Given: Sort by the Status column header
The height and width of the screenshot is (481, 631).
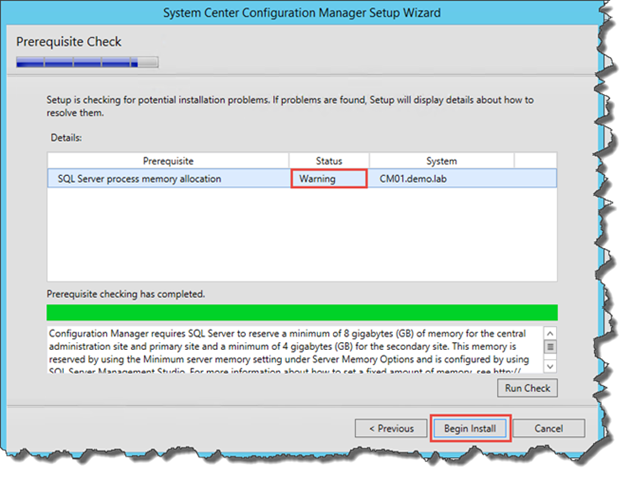Looking at the screenshot, I should click(x=329, y=161).
